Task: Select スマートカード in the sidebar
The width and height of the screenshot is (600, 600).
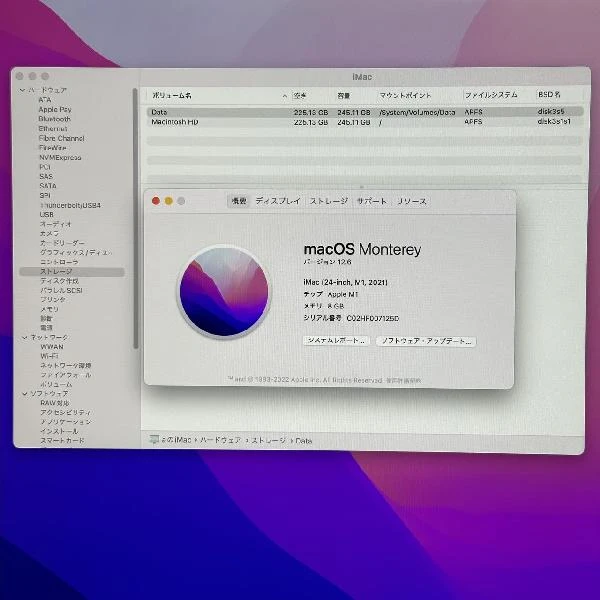Action: point(62,440)
